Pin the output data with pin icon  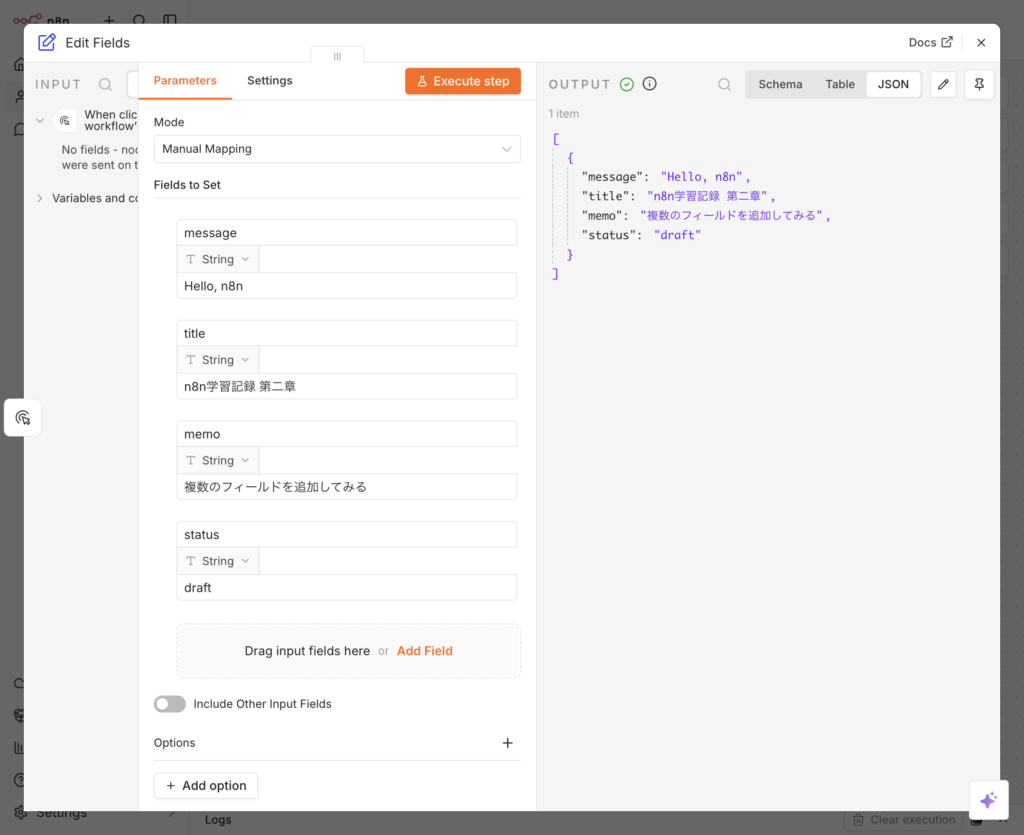tap(979, 84)
